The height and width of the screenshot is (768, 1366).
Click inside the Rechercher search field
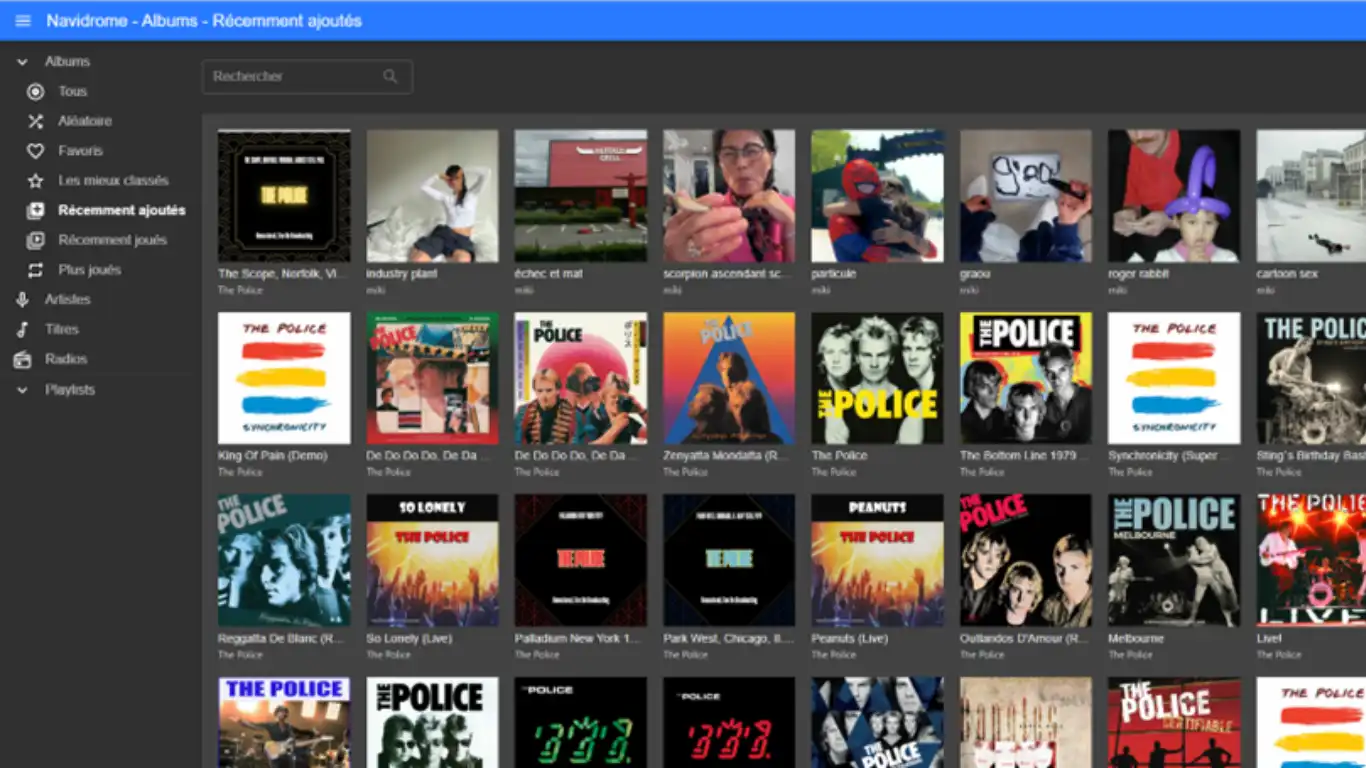295,76
